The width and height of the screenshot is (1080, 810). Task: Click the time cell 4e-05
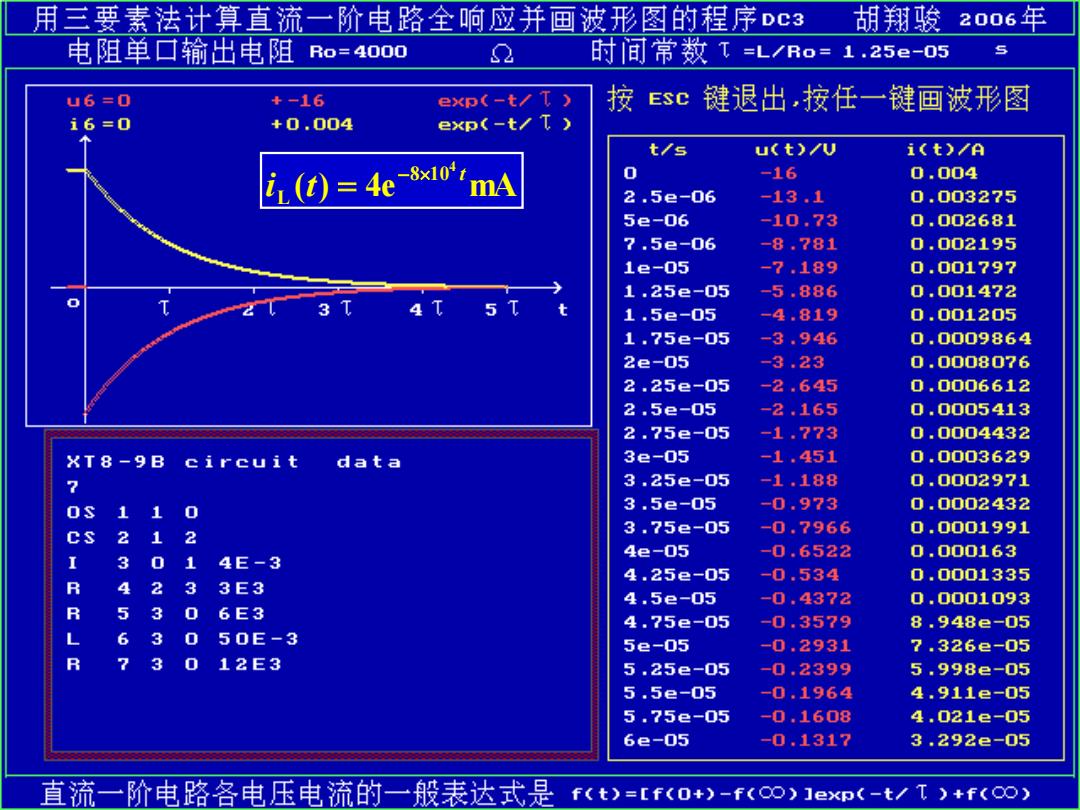point(656,551)
